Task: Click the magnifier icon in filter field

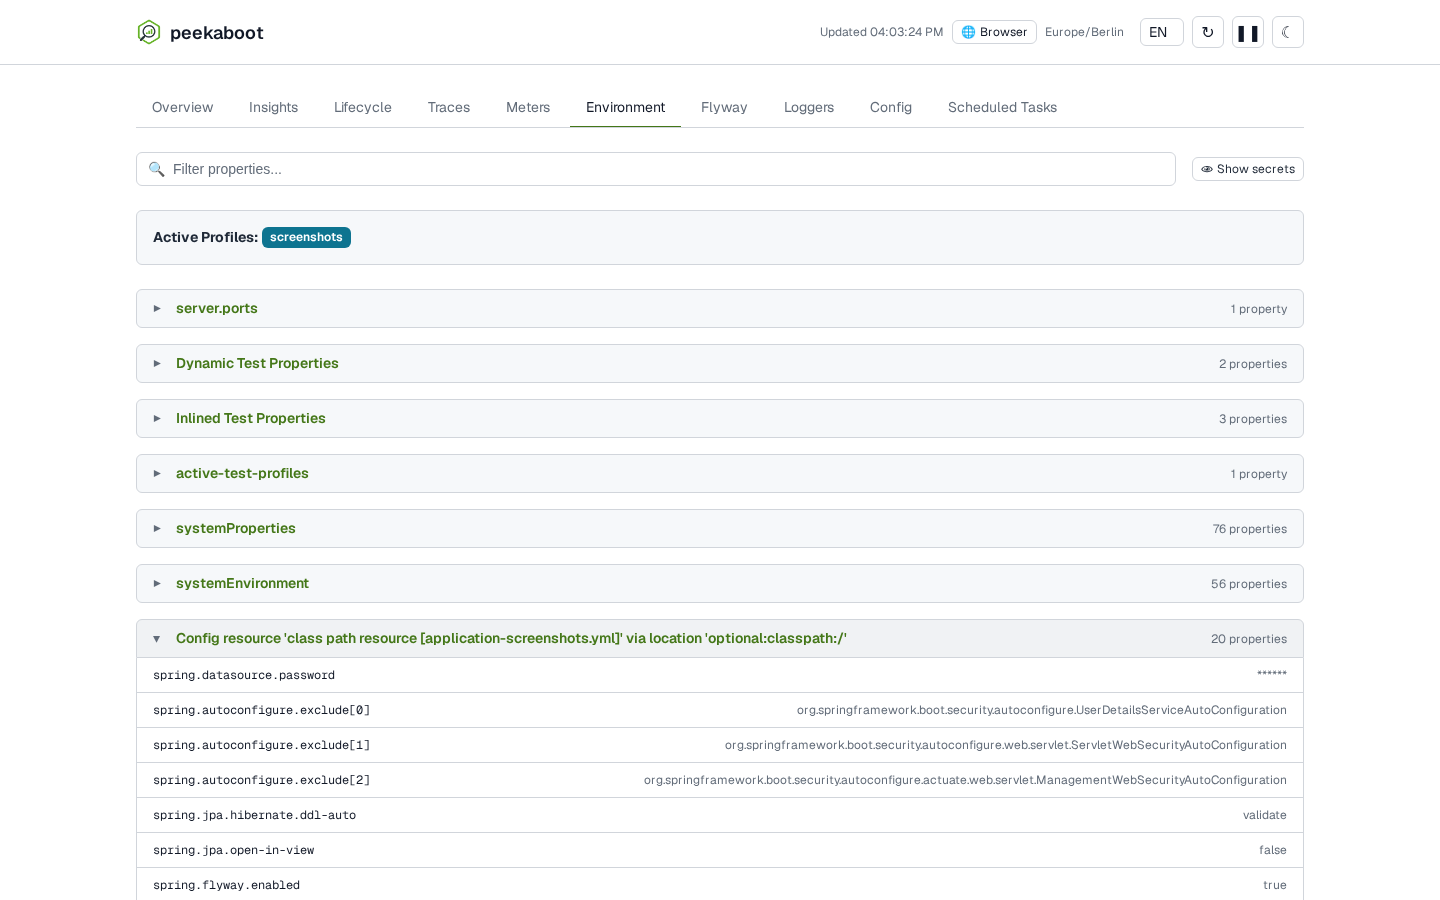Action: click(157, 169)
